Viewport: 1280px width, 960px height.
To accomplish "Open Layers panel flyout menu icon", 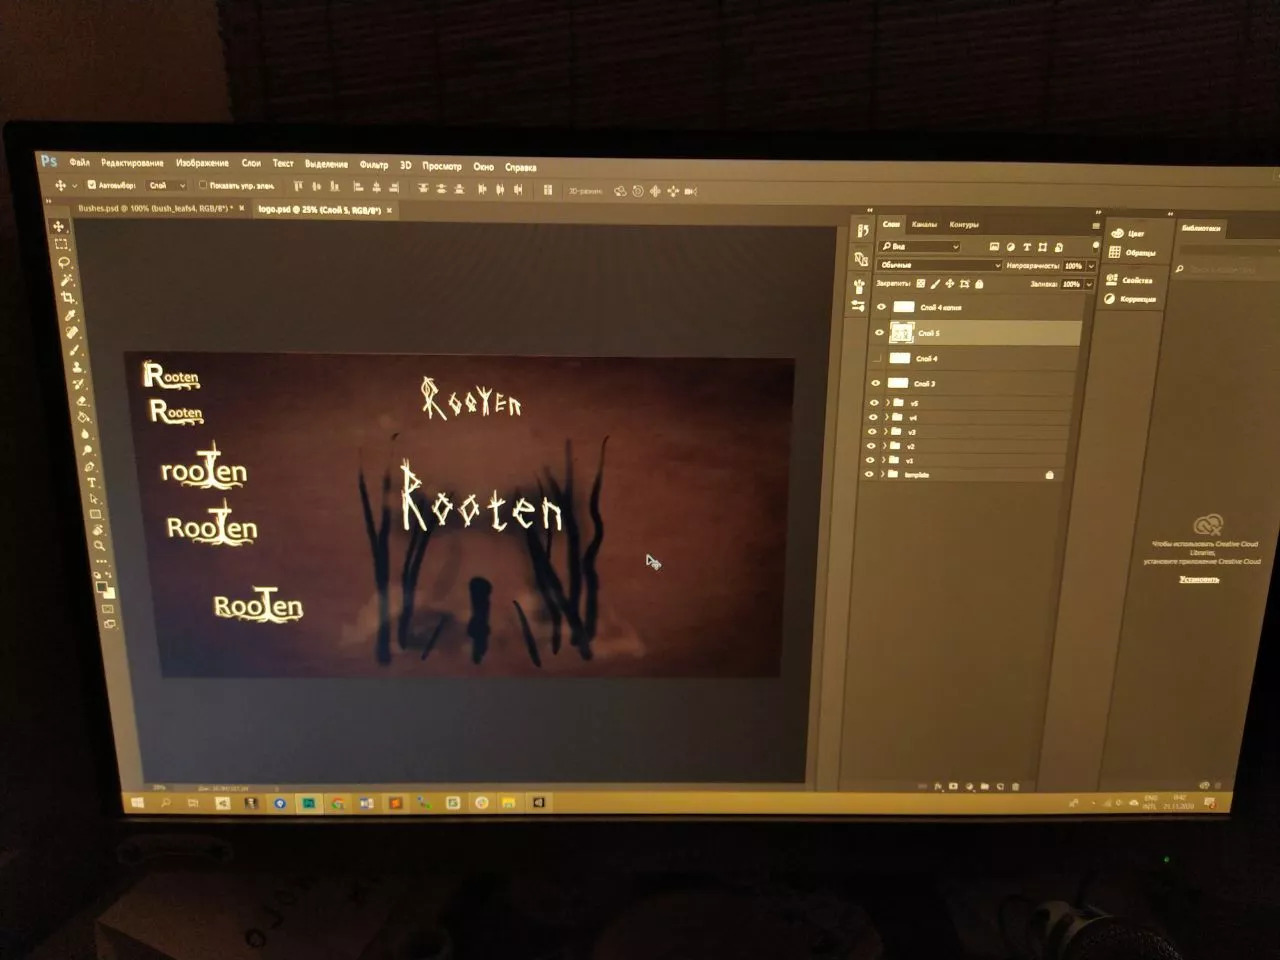I will pos(1096,225).
